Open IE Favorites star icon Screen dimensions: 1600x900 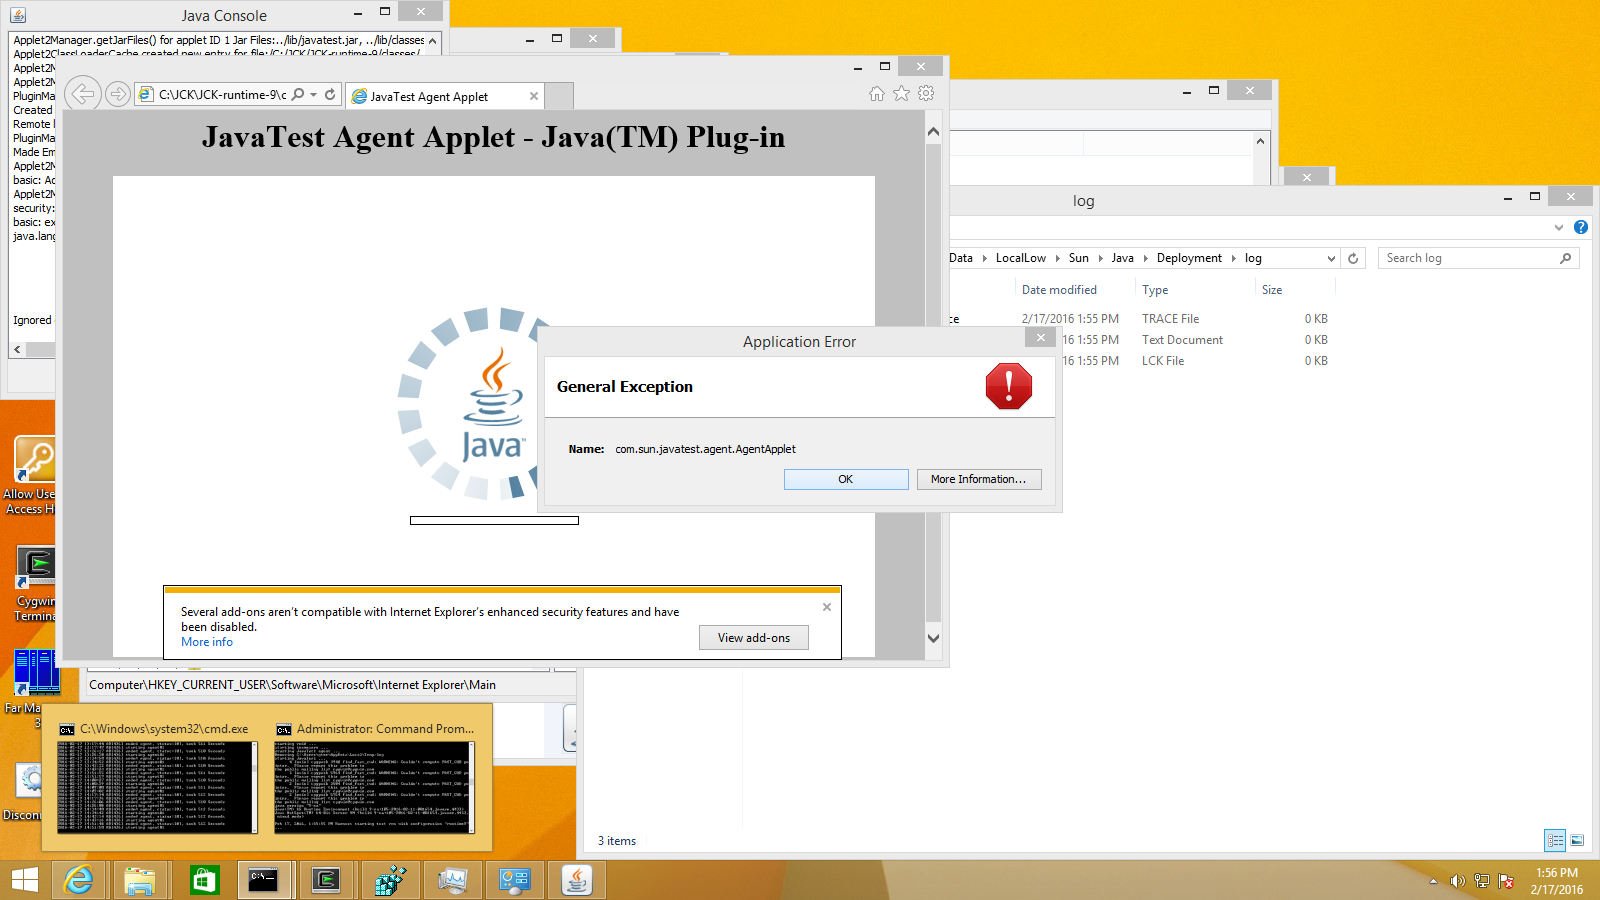point(901,94)
